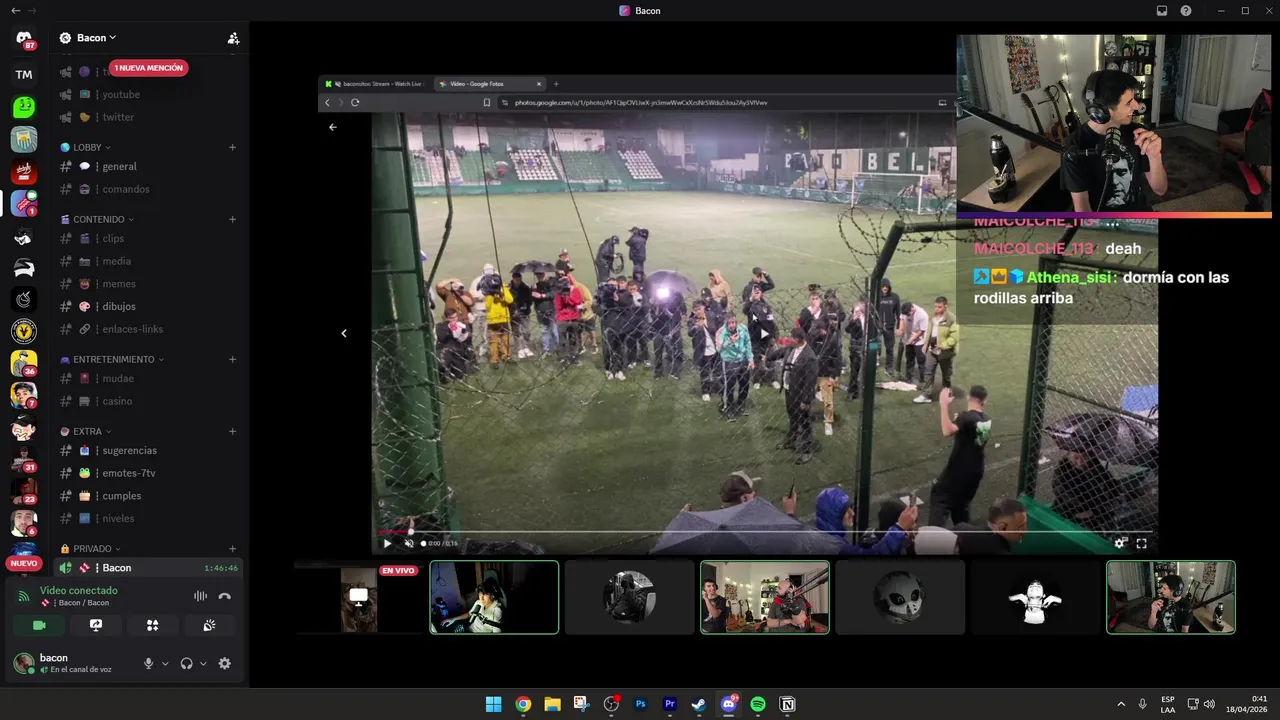Create channel in LOBBY category

(232, 147)
